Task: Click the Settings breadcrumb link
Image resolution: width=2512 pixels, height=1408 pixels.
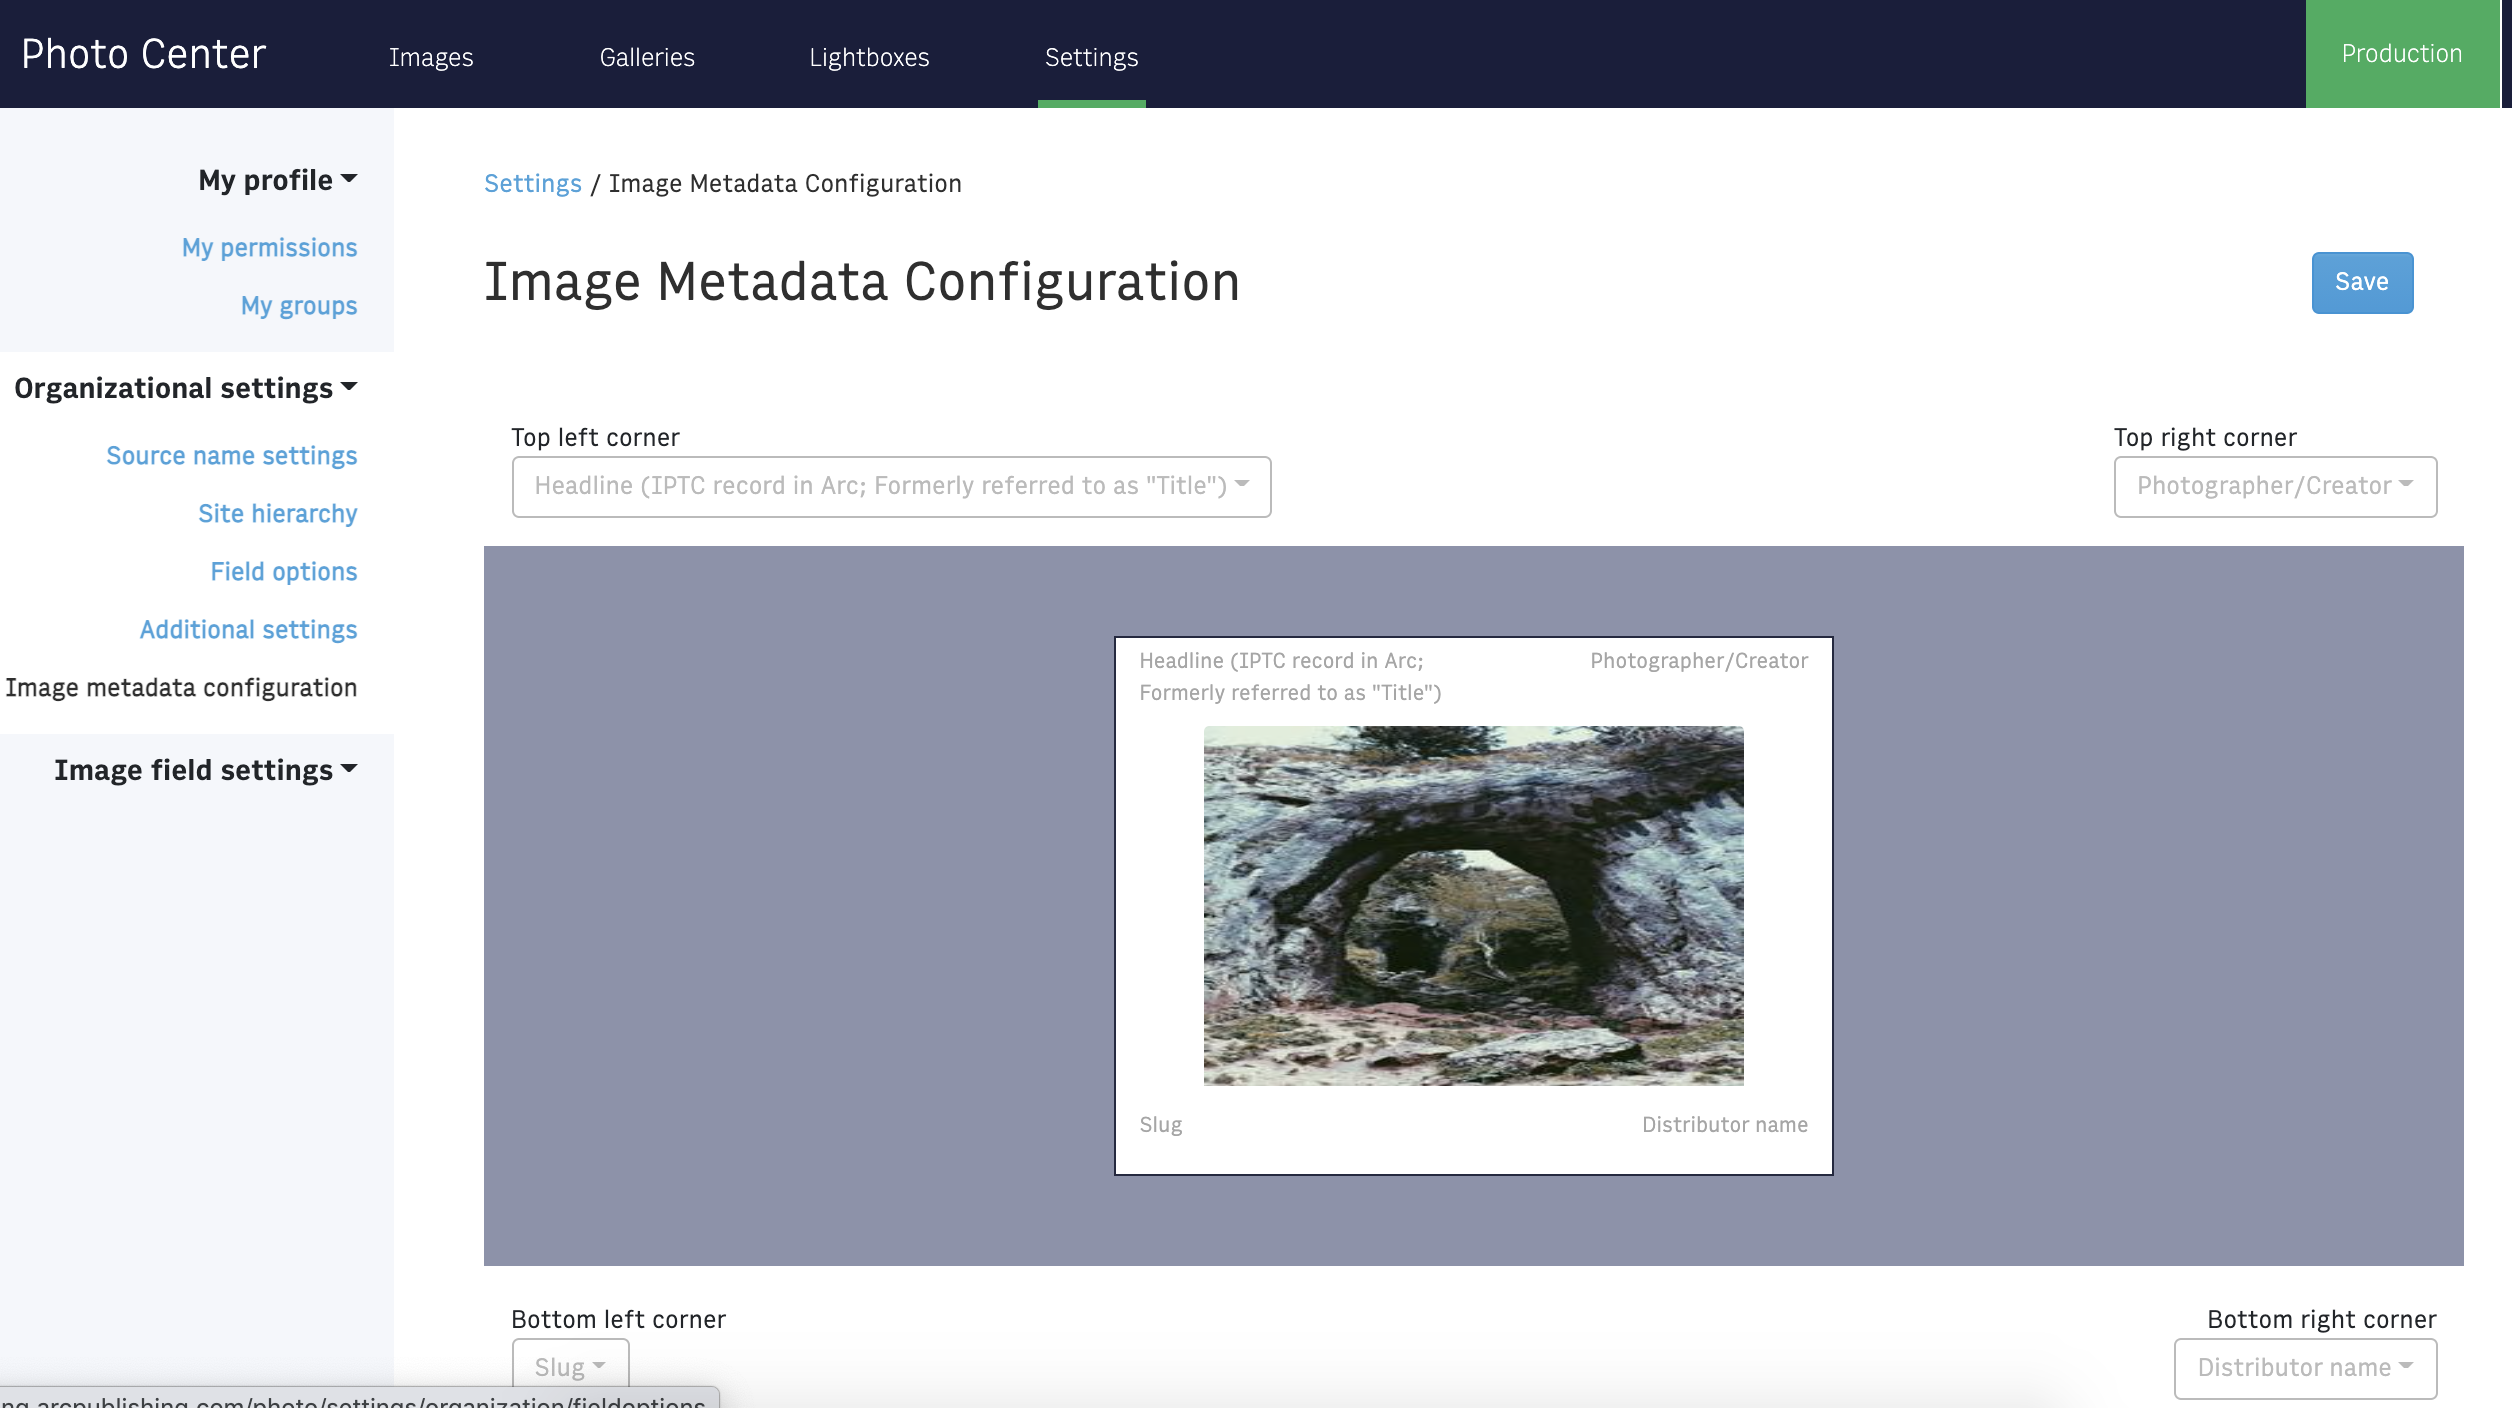Action: click(x=533, y=183)
